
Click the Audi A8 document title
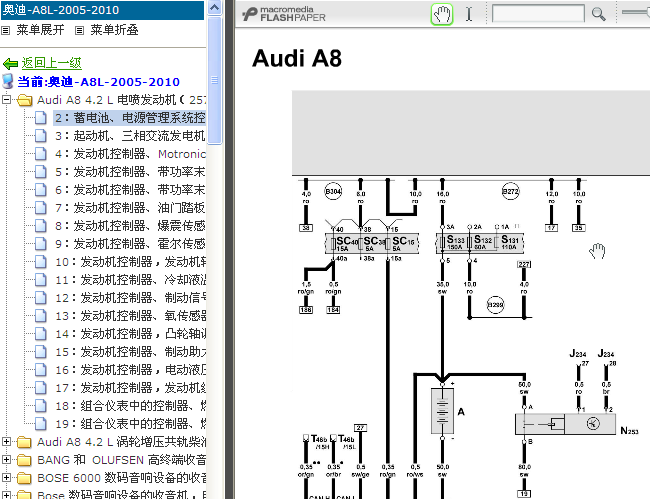pyautogui.click(x=297, y=58)
